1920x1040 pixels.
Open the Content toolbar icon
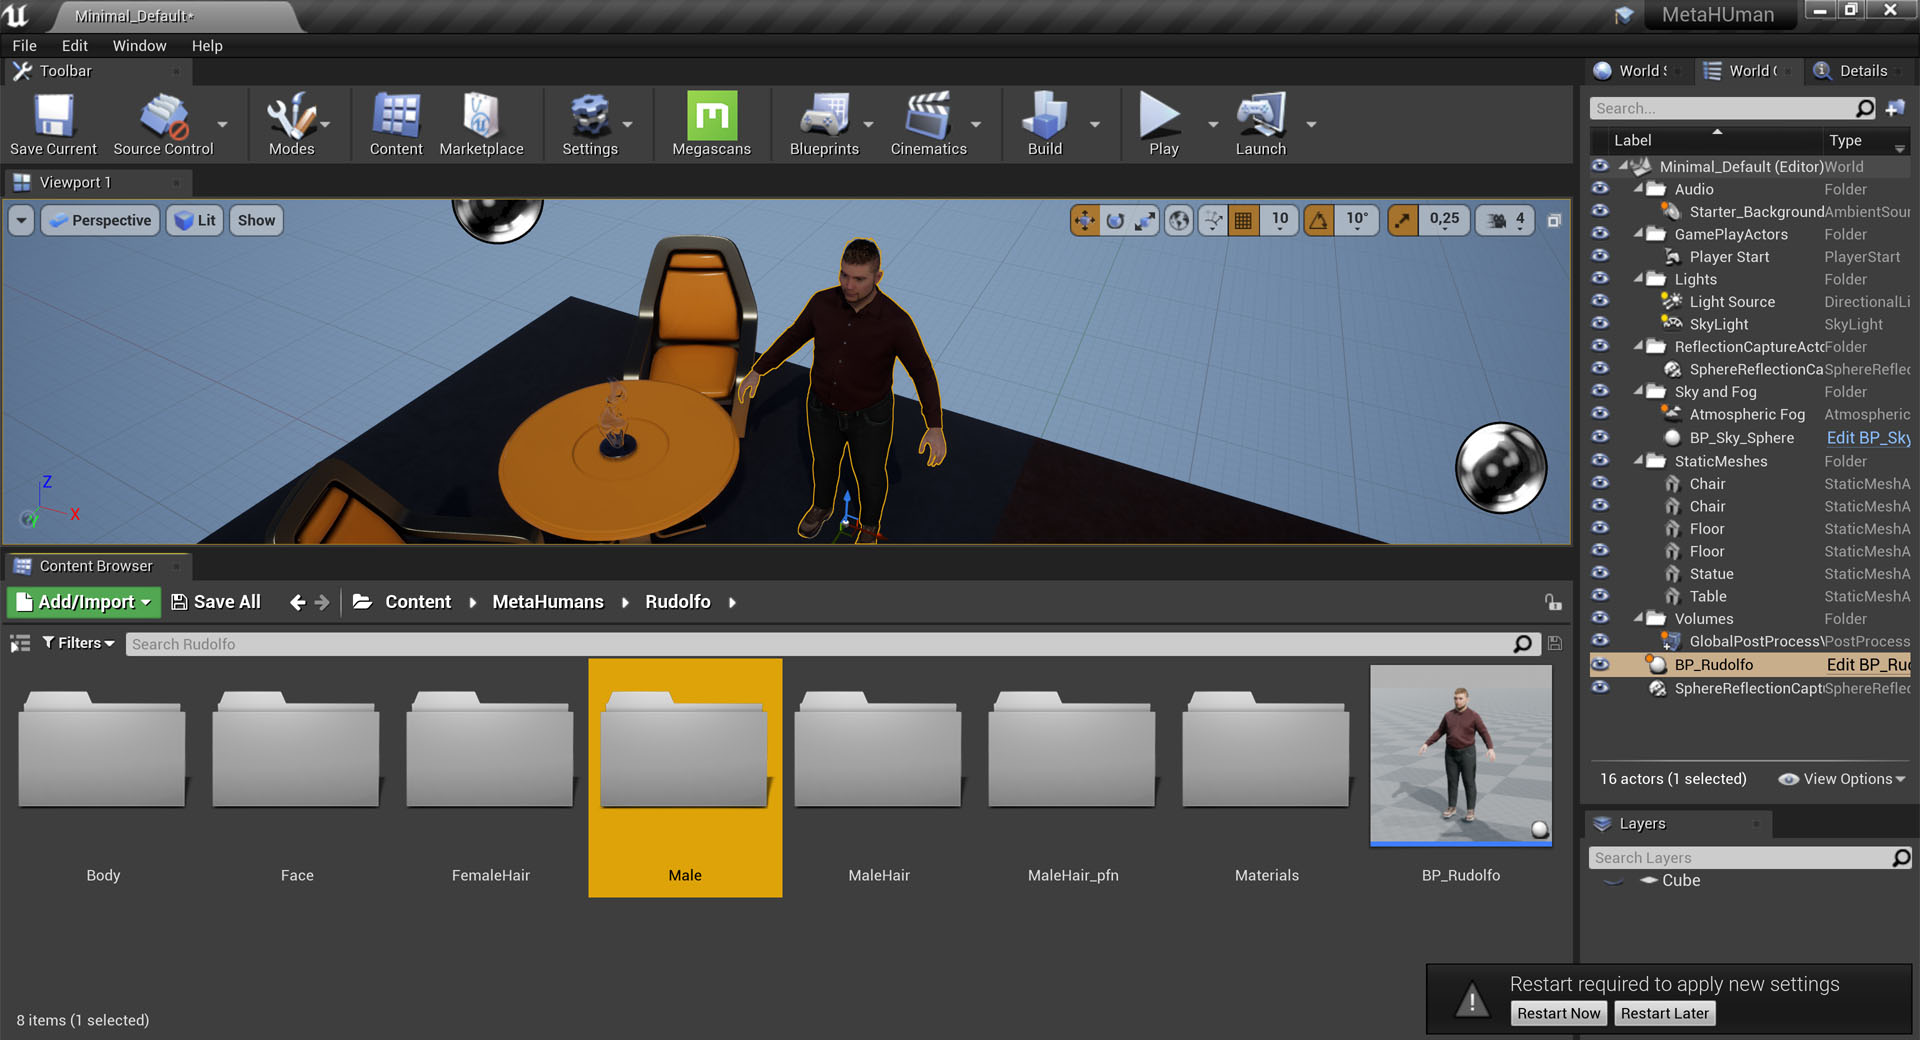(x=396, y=124)
